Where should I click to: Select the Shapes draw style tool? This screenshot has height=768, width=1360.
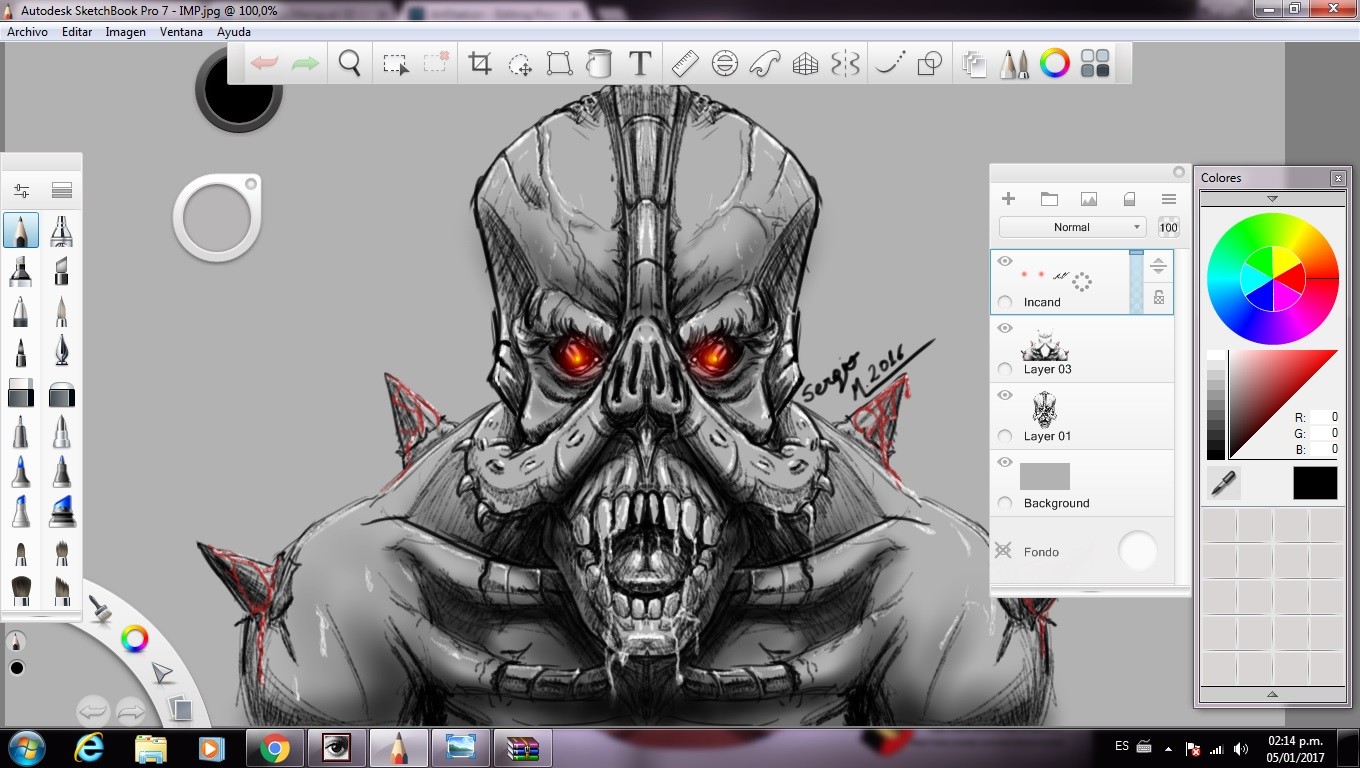tap(930, 64)
